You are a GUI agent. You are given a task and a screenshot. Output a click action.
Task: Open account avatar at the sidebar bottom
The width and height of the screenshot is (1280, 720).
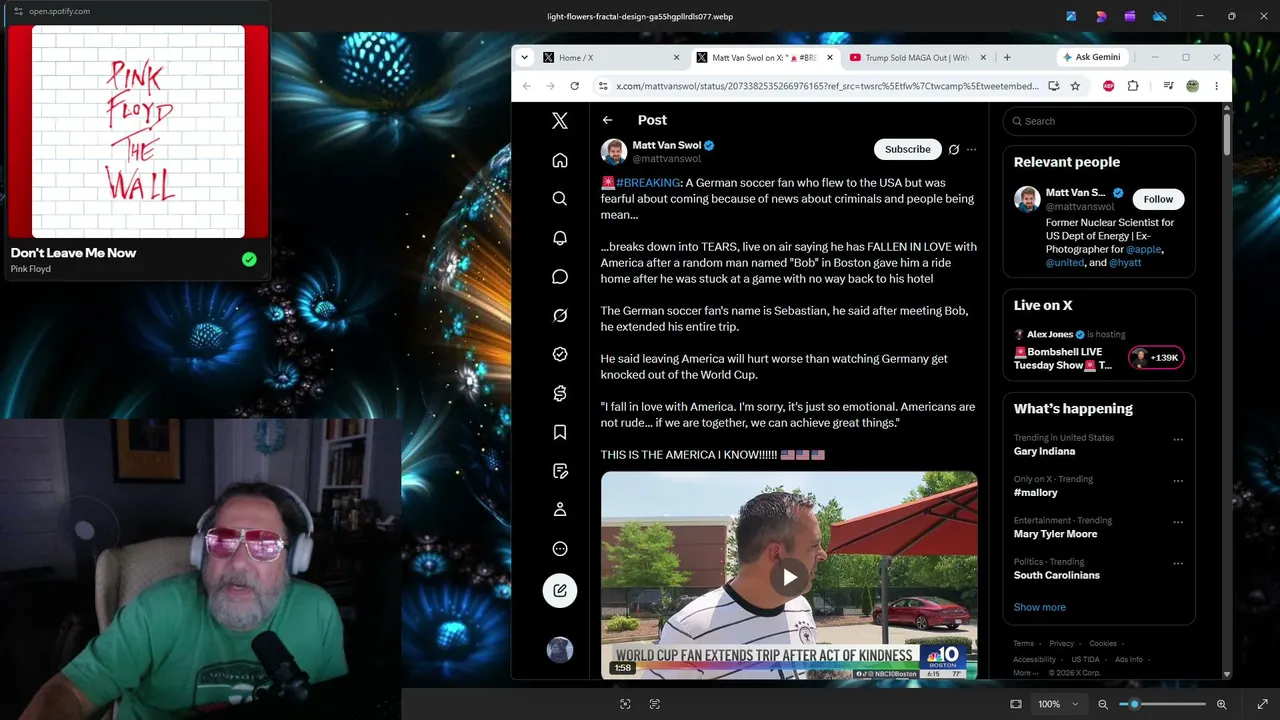click(x=560, y=649)
